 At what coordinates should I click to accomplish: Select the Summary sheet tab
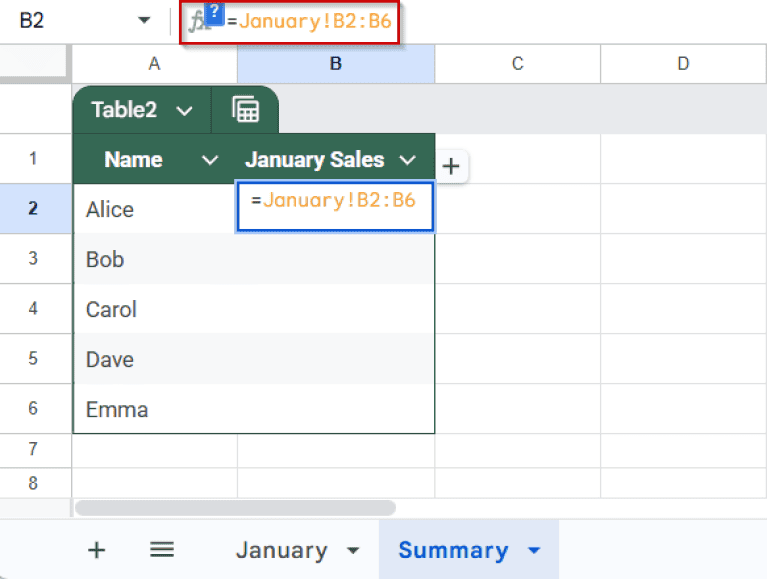coord(452,550)
